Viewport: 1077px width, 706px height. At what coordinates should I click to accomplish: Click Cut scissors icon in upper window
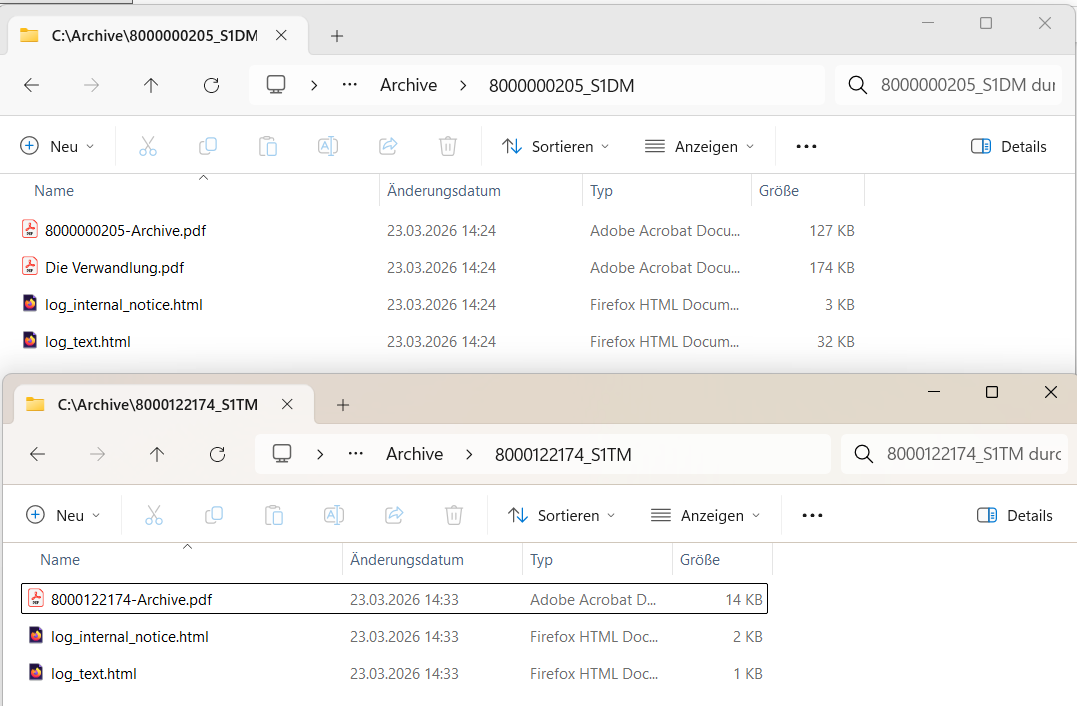[148, 147]
